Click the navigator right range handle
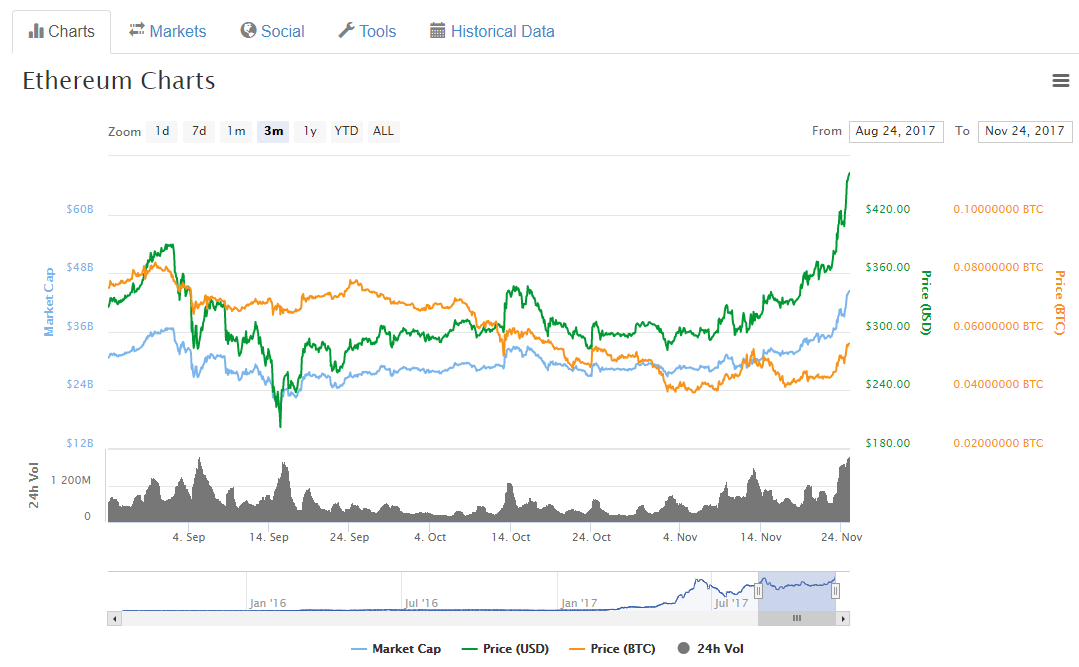The width and height of the screenshot is (1079, 667). pyautogui.click(x=835, y=591)
